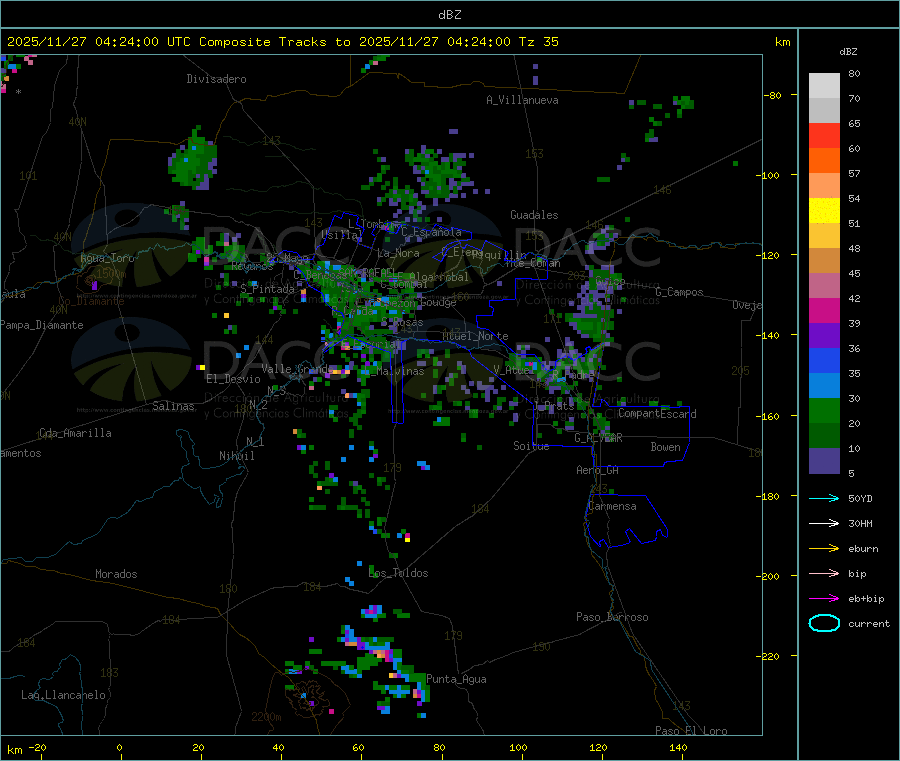Screen dimensions: 900x761
Task: Select the light gray 70-80 dBZ swatch
Action: click(x=824, y=86)
